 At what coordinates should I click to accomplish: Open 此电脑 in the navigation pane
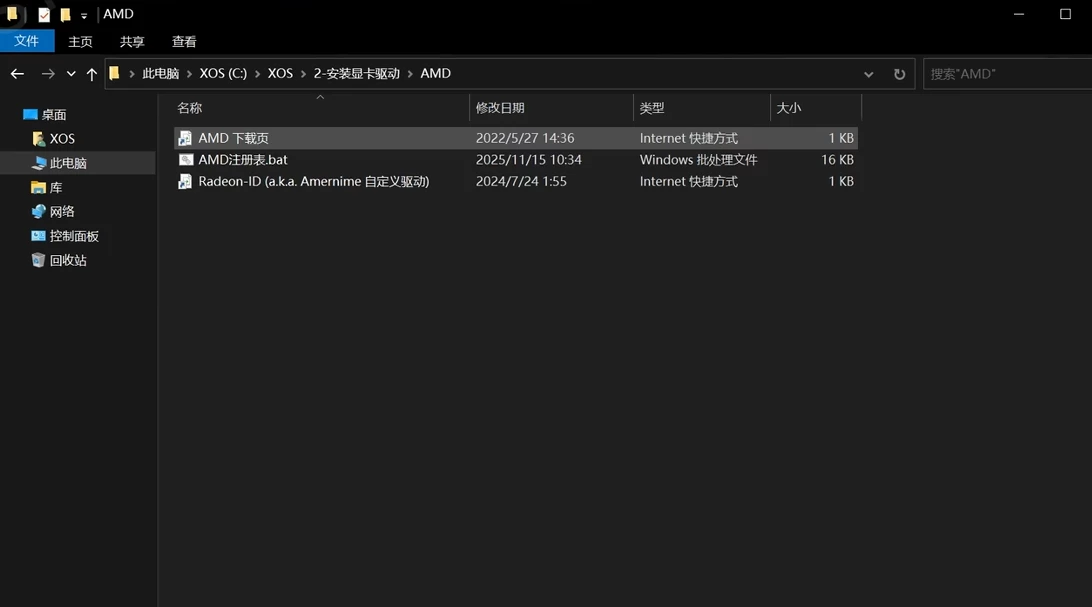68,163
